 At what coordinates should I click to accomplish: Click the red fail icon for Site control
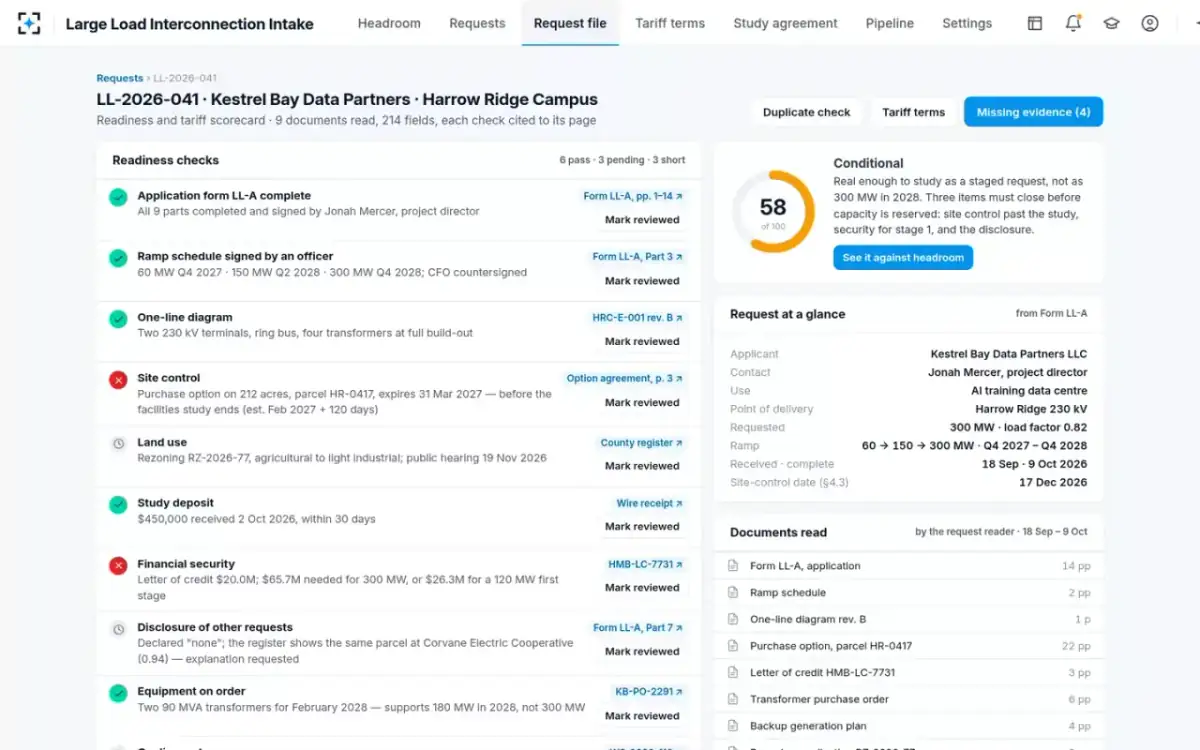118,380
